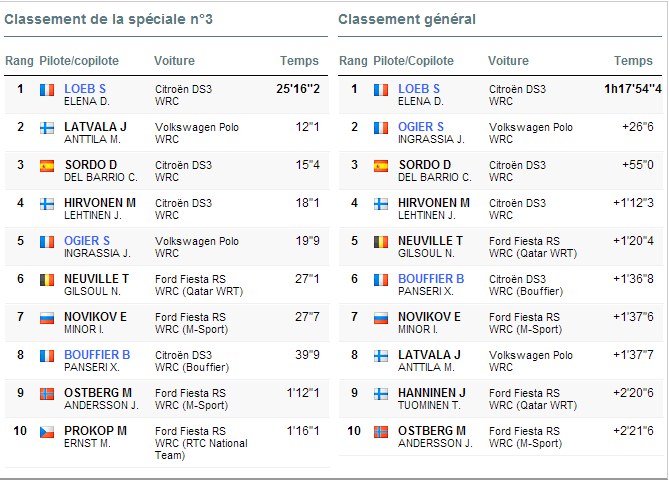Open BOUFFIER B link in general ranking
This screenshot has width=669, height=480.
point(431,279)
